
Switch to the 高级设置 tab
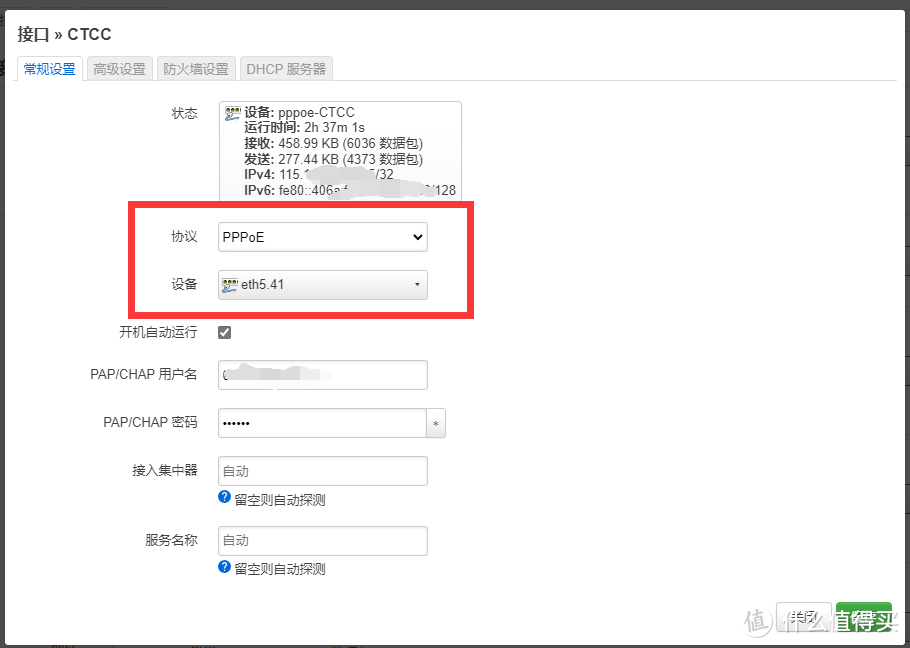(119, 68)
